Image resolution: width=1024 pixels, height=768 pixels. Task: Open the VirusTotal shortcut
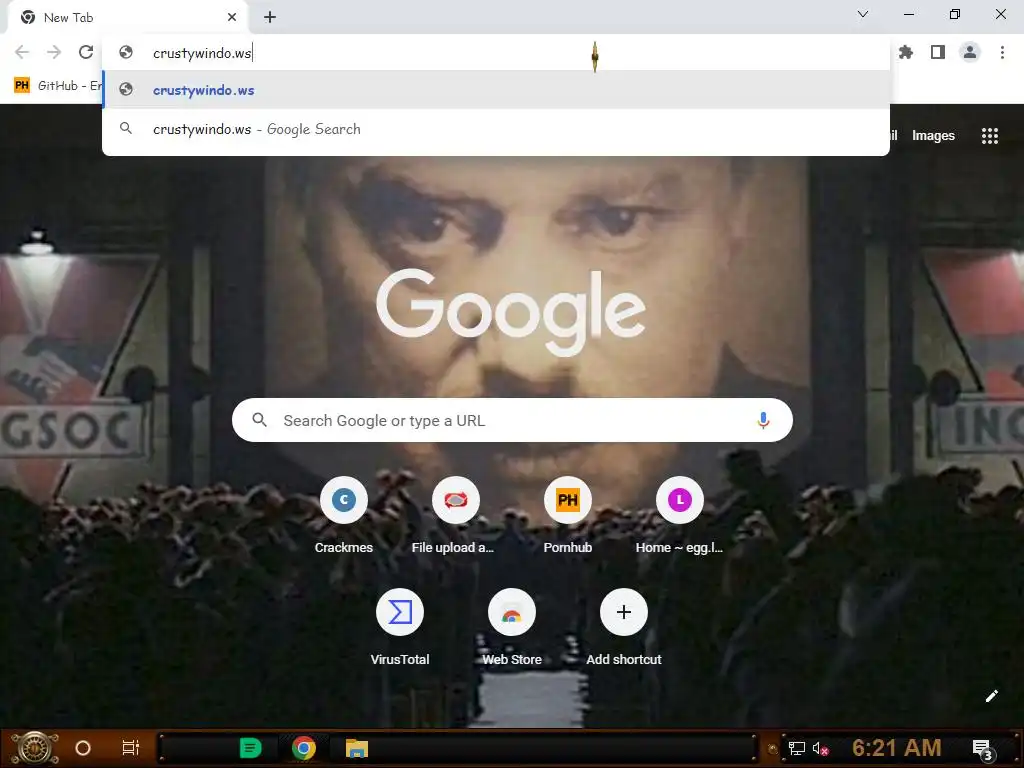[400, 628]
